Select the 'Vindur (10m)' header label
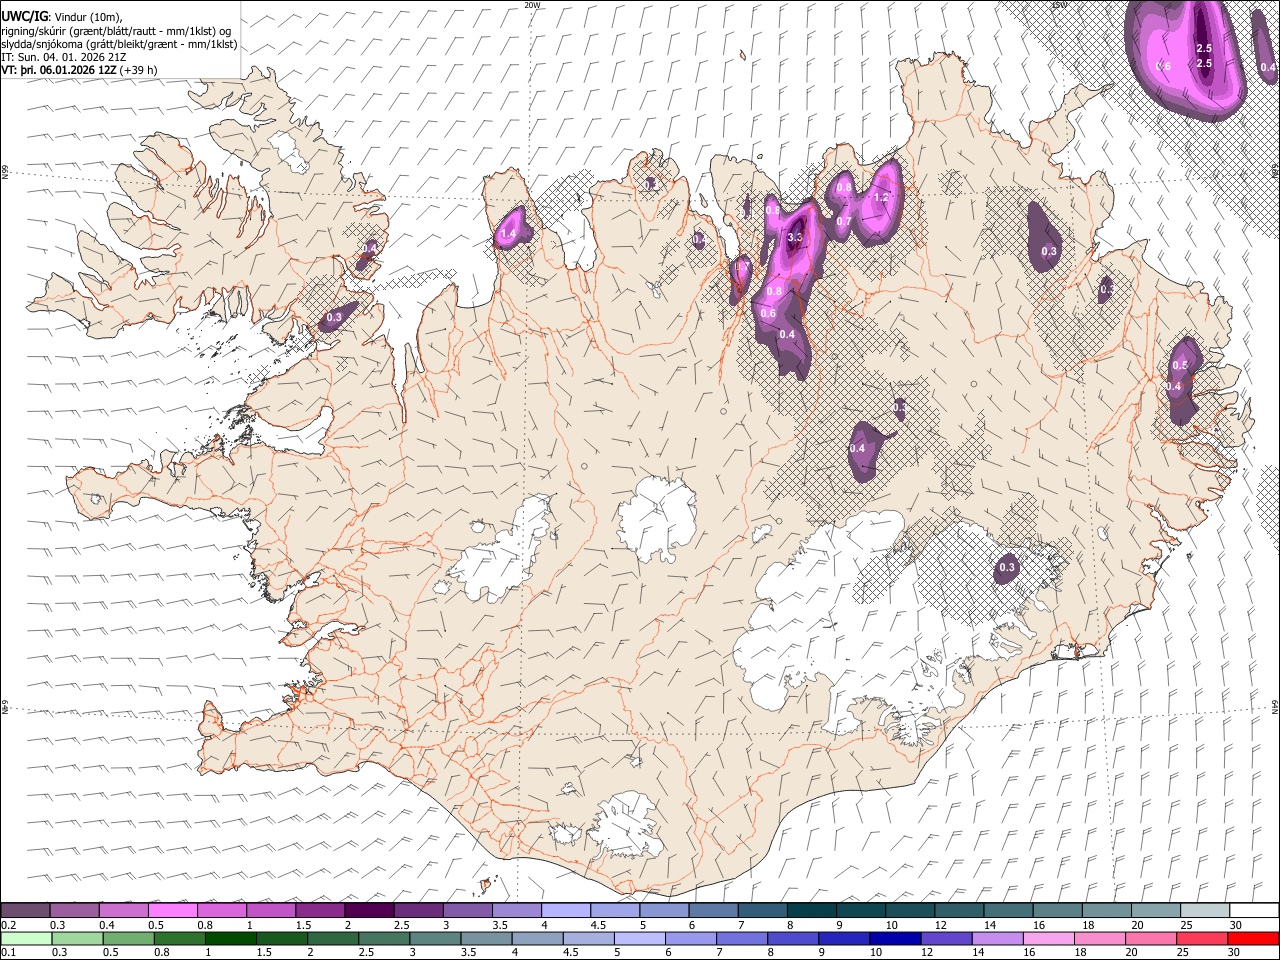The width and height of the screenshot is (1280, 960). pos(88,16)
